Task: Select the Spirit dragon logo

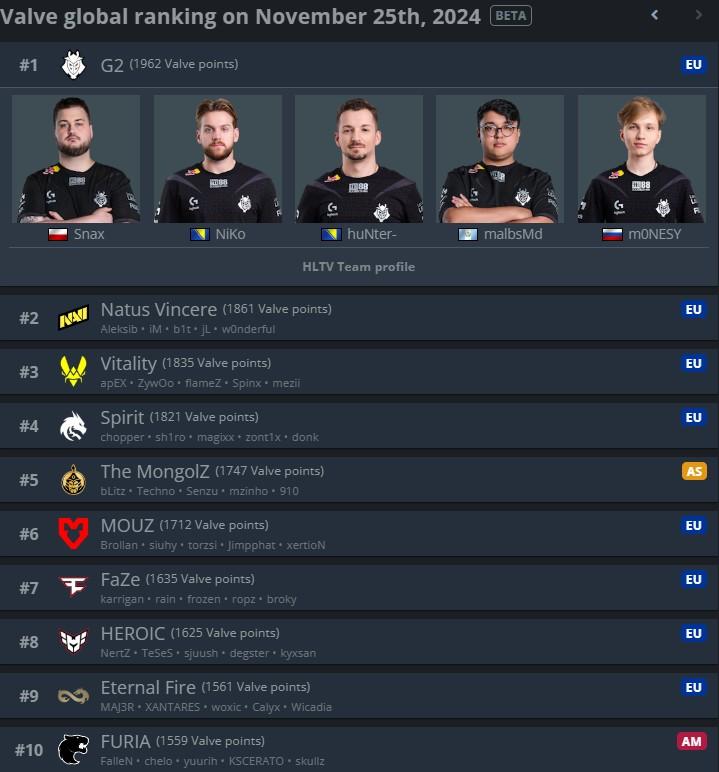Action: pyautogui.click(x=73, y=426)
